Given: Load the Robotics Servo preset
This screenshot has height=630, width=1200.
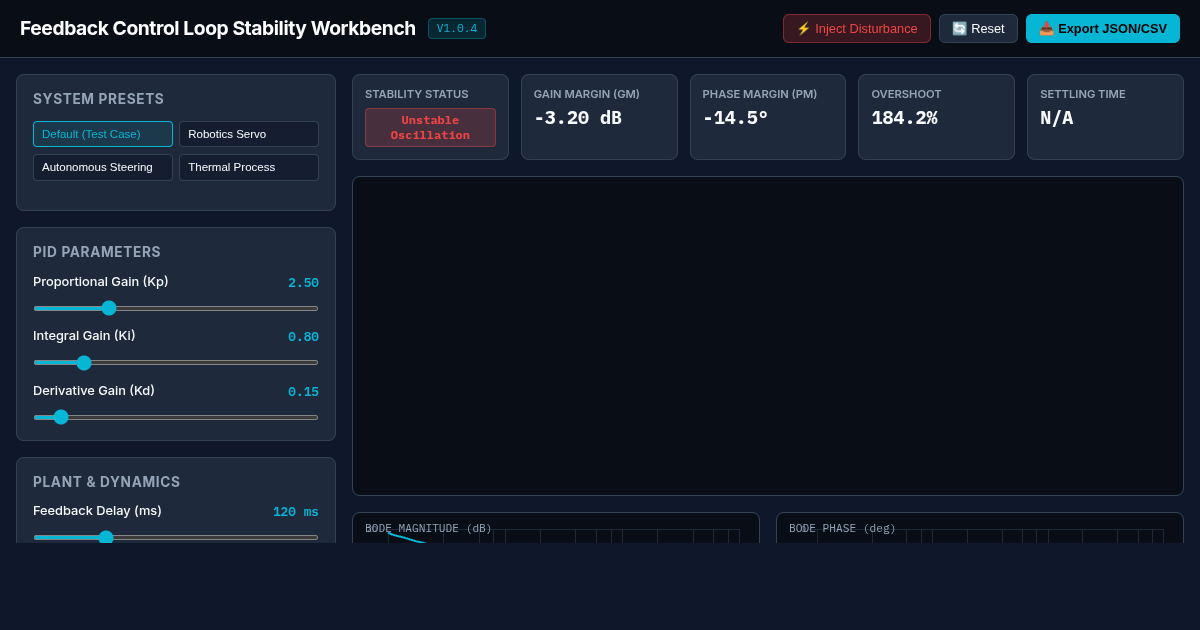Looking at the screenshot, I should coord(249,134).
